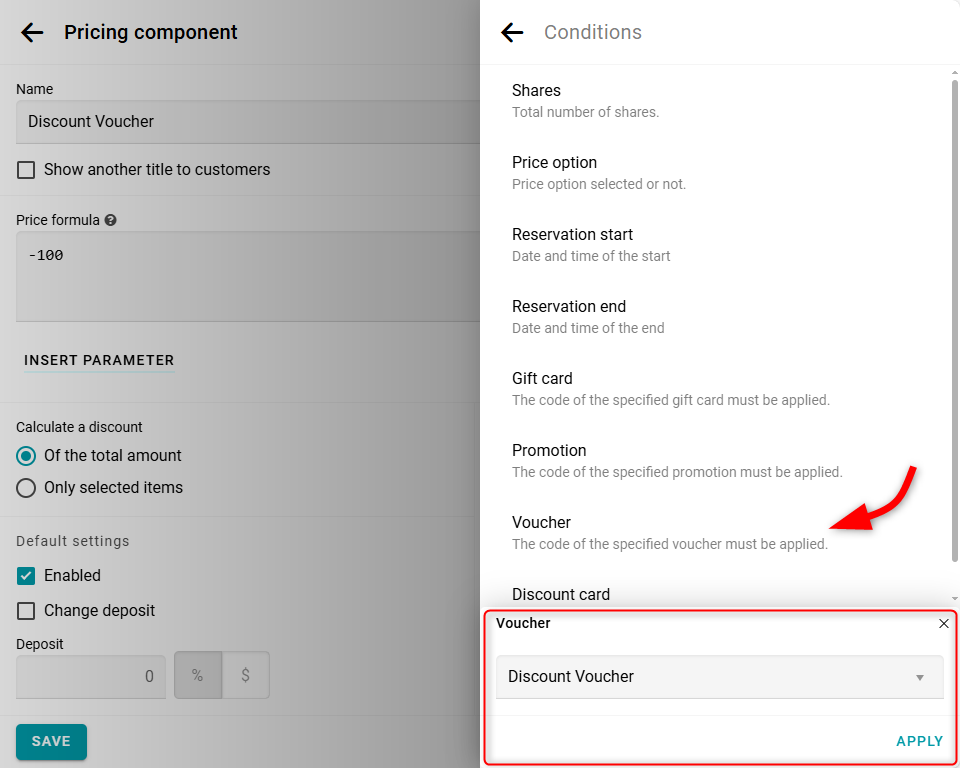This screenshot has height=768, width=960.
Task: Click Price formula help question icon
Action: pyautogui.click(x=111, y=220)
